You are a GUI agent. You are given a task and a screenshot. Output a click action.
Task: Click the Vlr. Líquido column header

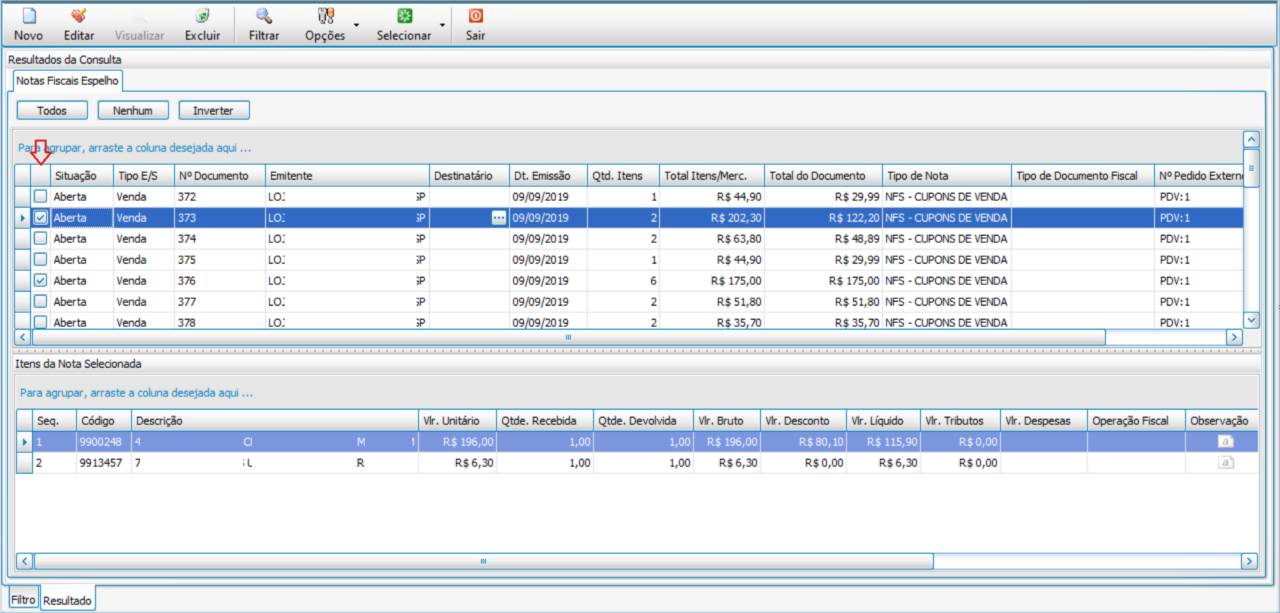(883, 421)
